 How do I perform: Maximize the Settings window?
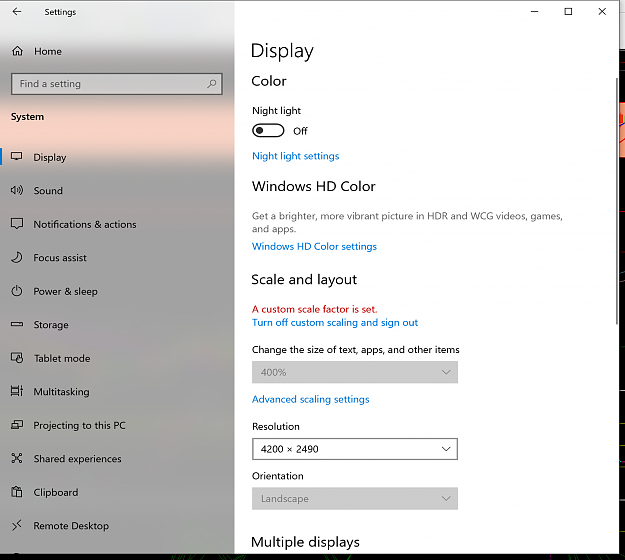click(x=568, y=12)
